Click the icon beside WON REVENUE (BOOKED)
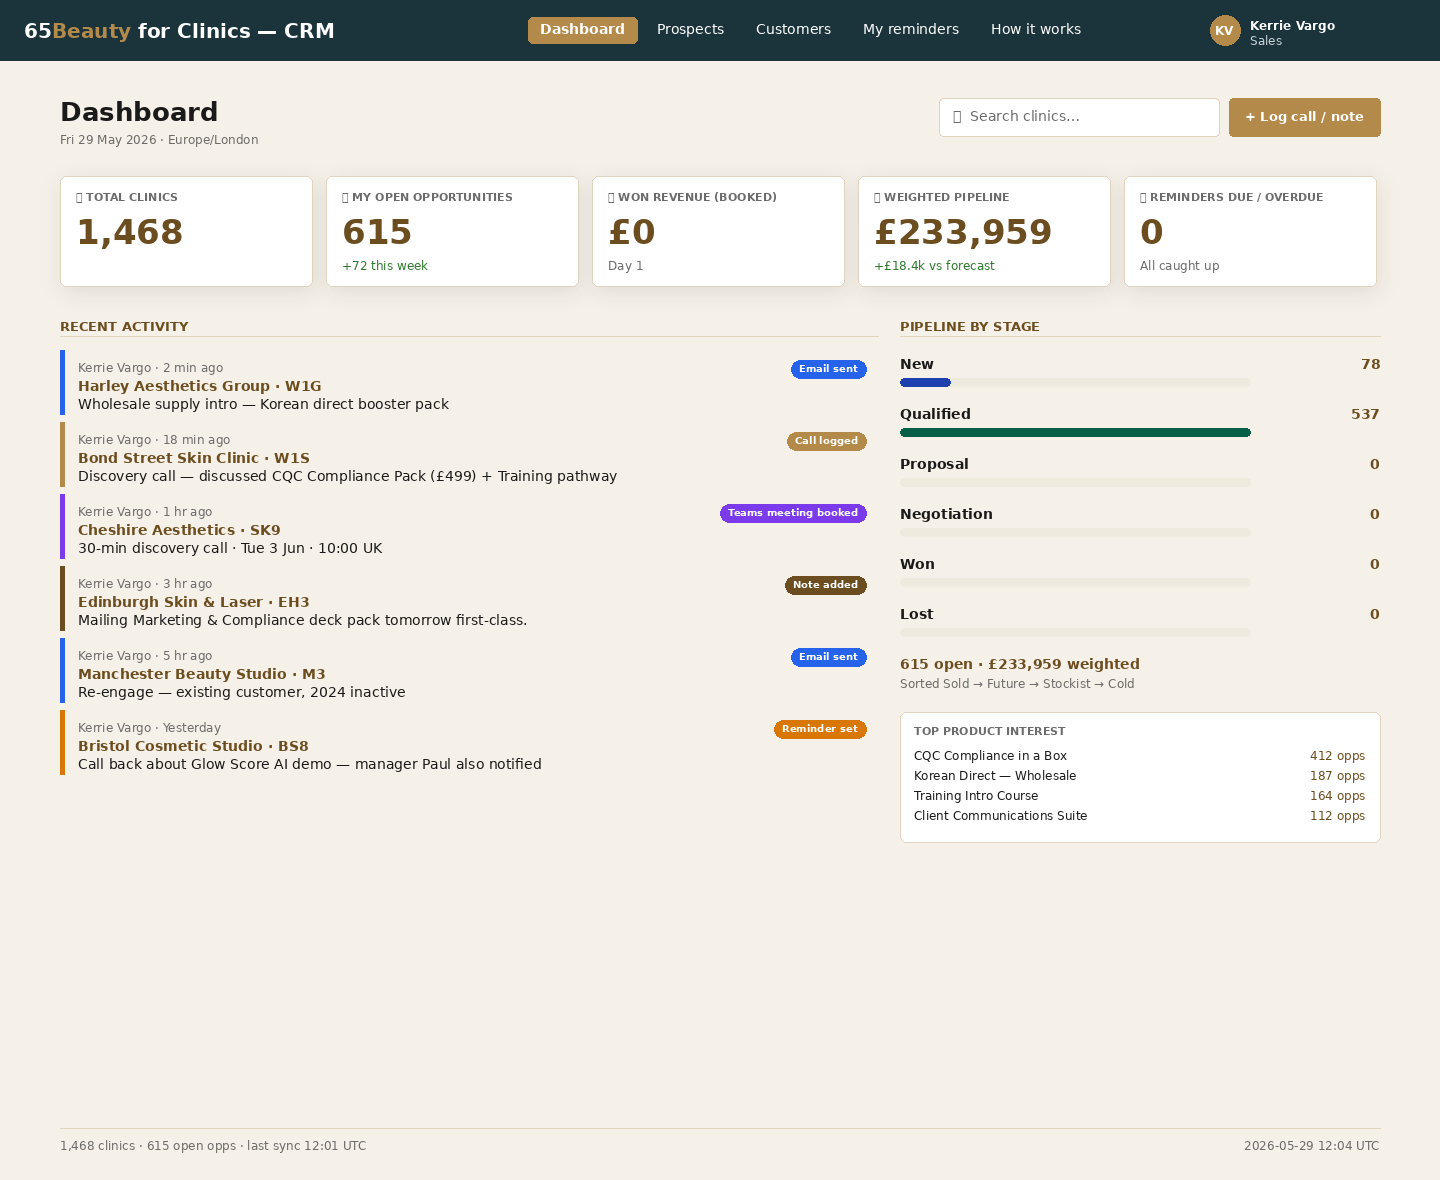 pos(611,198)
